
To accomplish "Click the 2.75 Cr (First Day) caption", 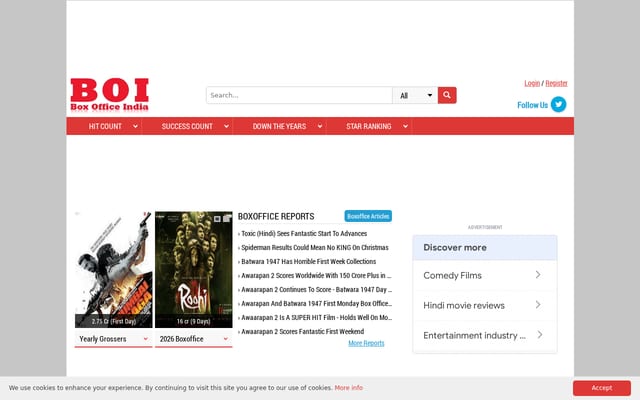I will [x=113, y=321].
